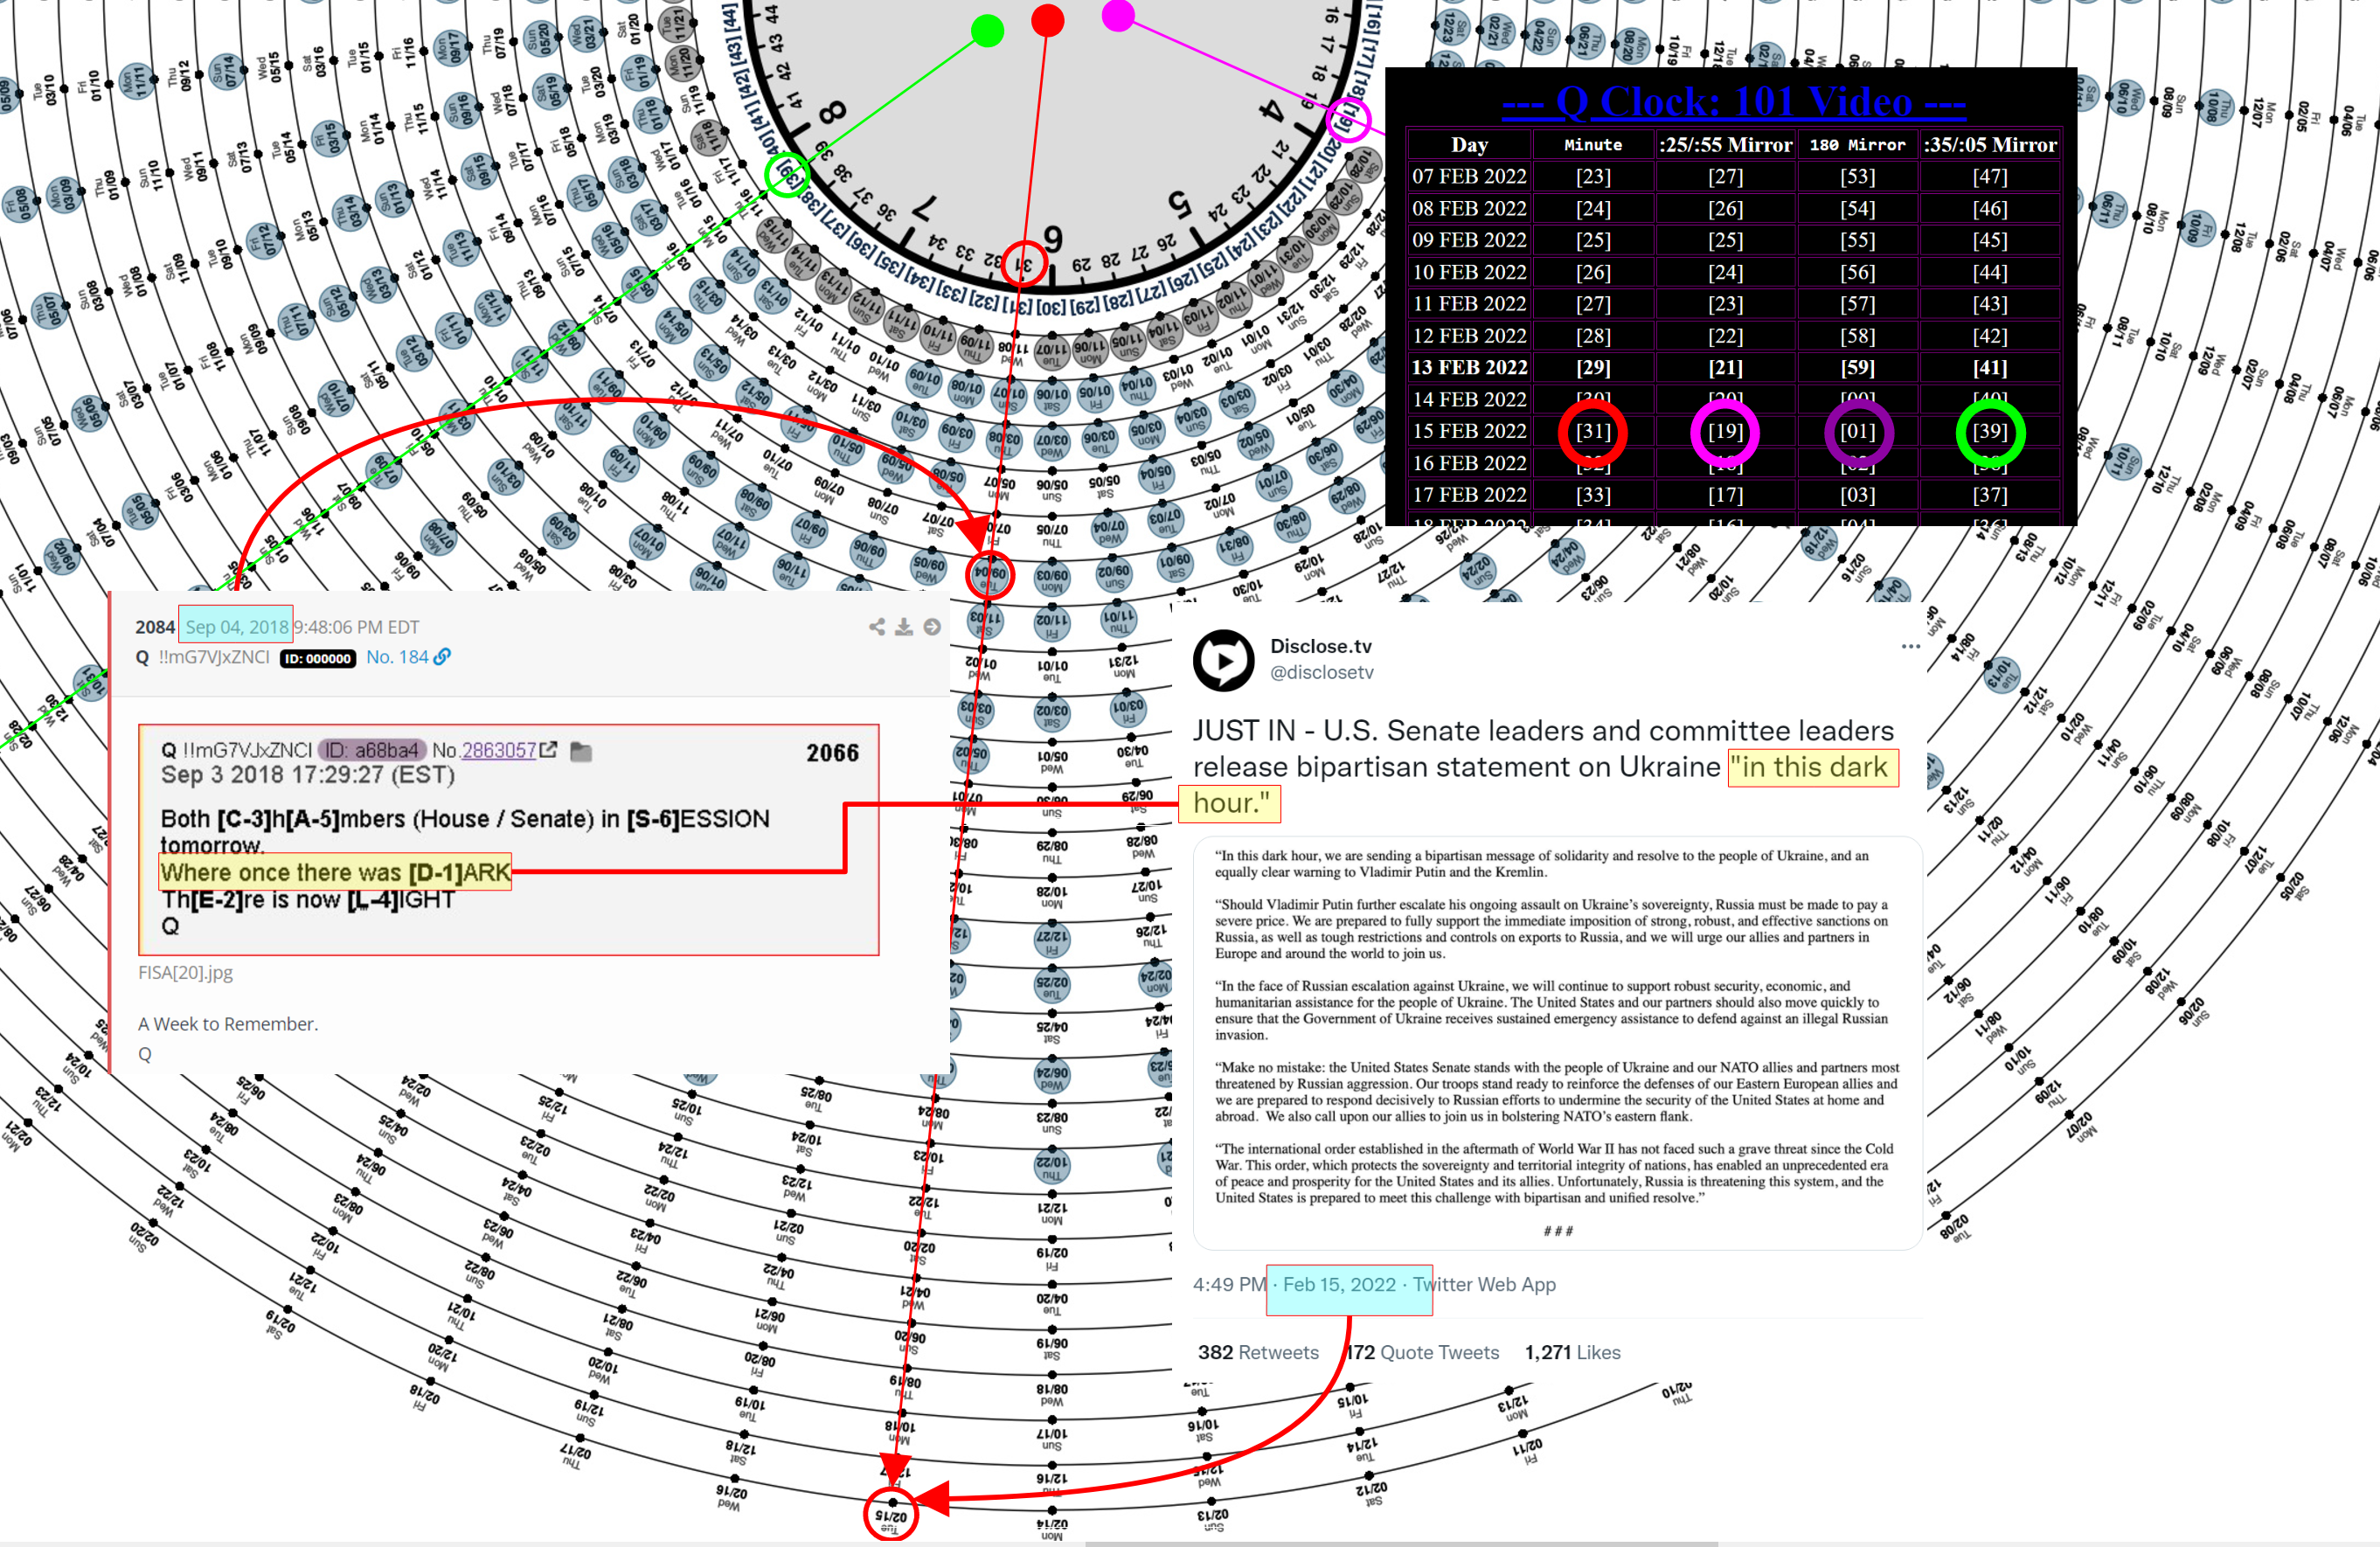2380x1547 pixels.
Task: Click the Disclose.tv account name
Action: tap(1321, 646)
